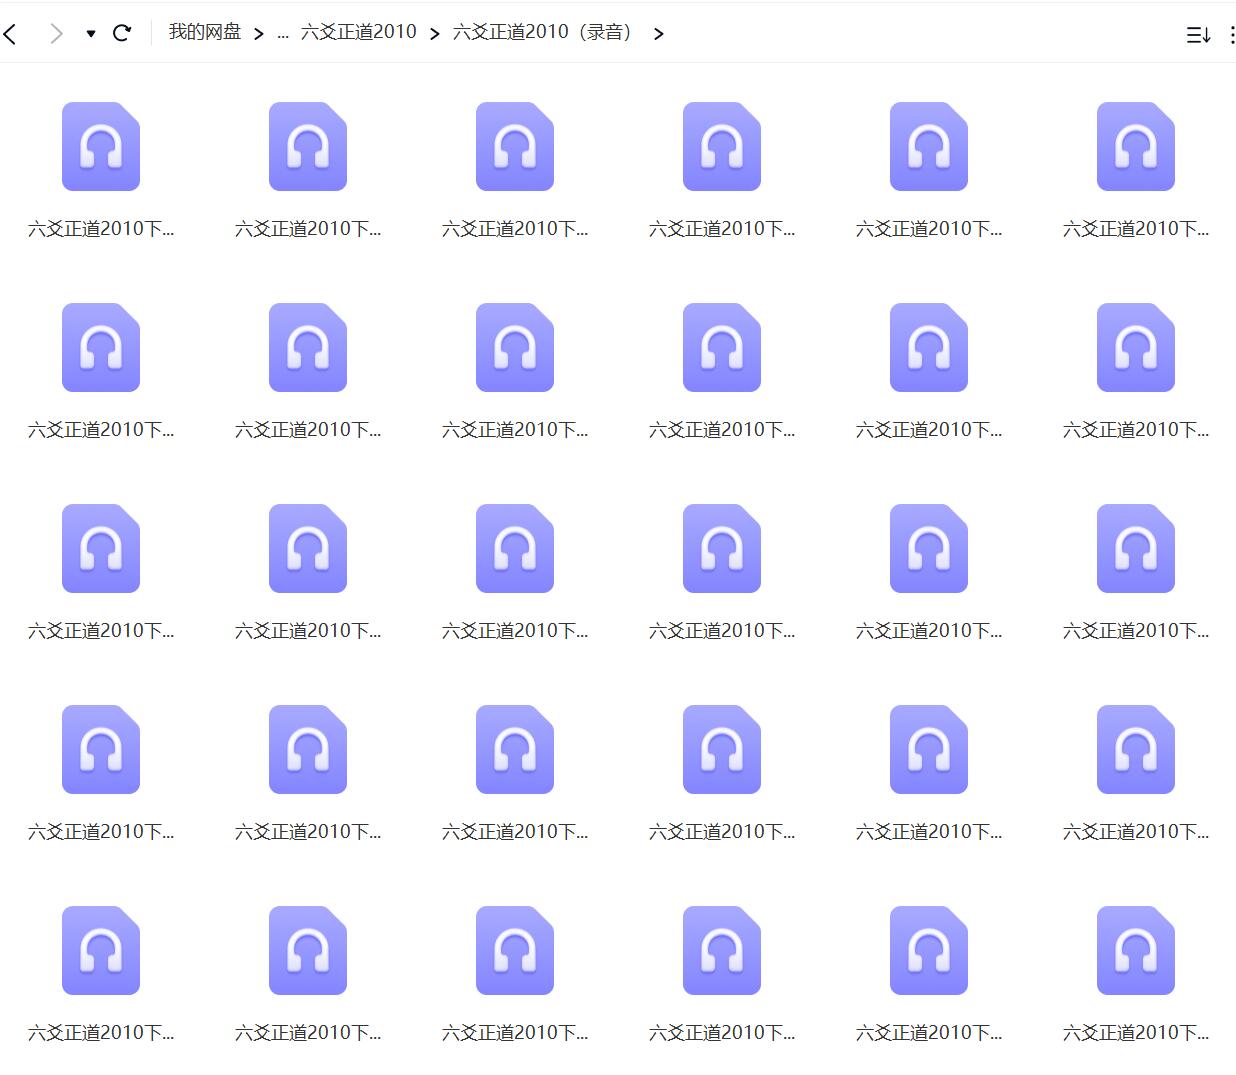Click the chevron after 六爻正道2010（录音）
Screen dimensions: 1236x1075
tap(659, 33)
